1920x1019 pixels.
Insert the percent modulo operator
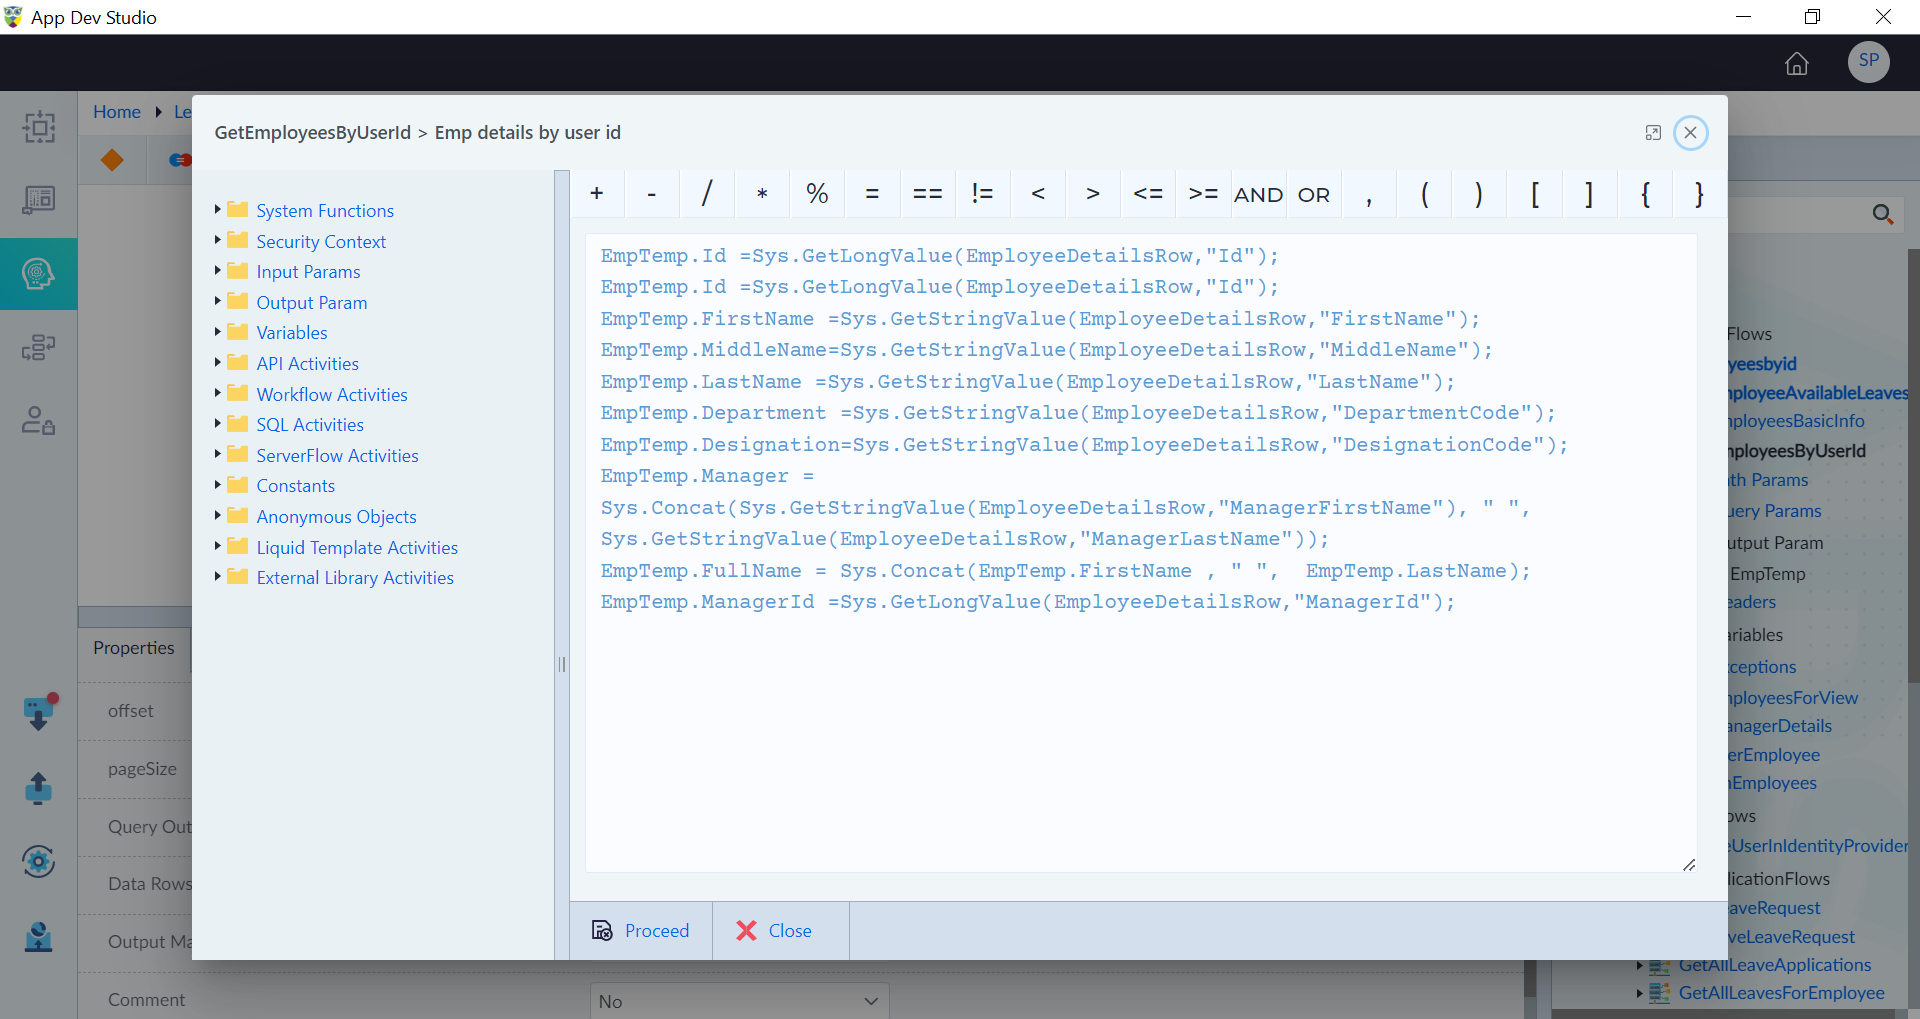tap(817, 194)
